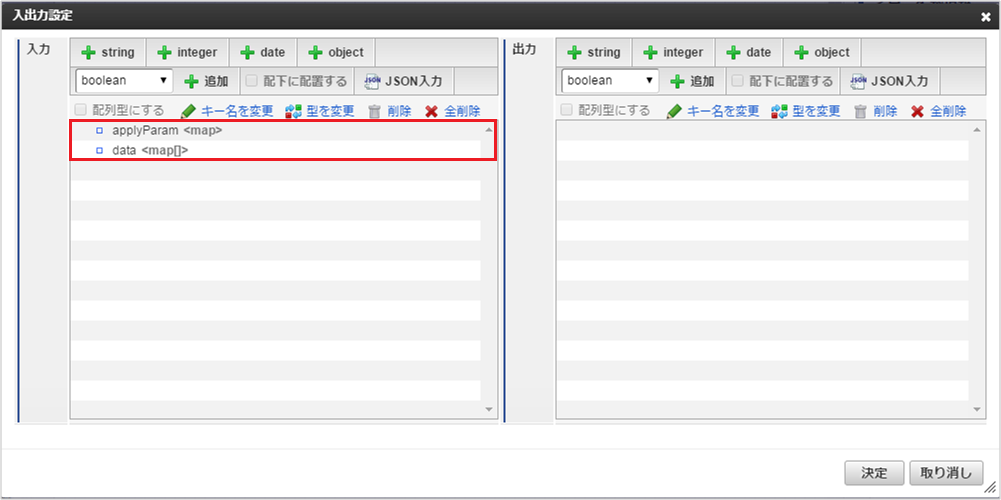The height and width of the screenshot is (500, 1001).
Task: Close the 入出力設定 dialog
Action: [986, 17]
